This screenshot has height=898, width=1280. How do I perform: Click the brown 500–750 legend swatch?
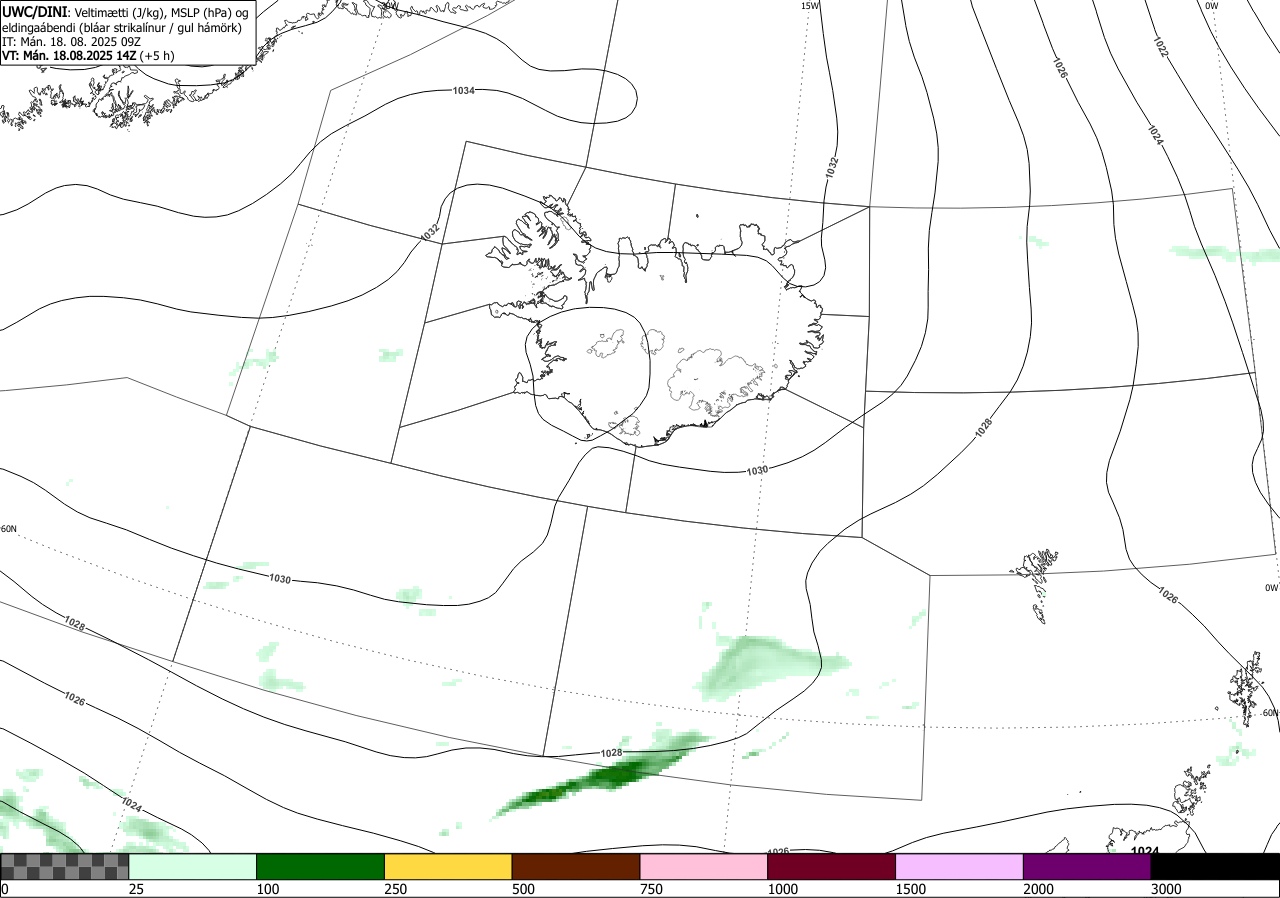(576, 866)
